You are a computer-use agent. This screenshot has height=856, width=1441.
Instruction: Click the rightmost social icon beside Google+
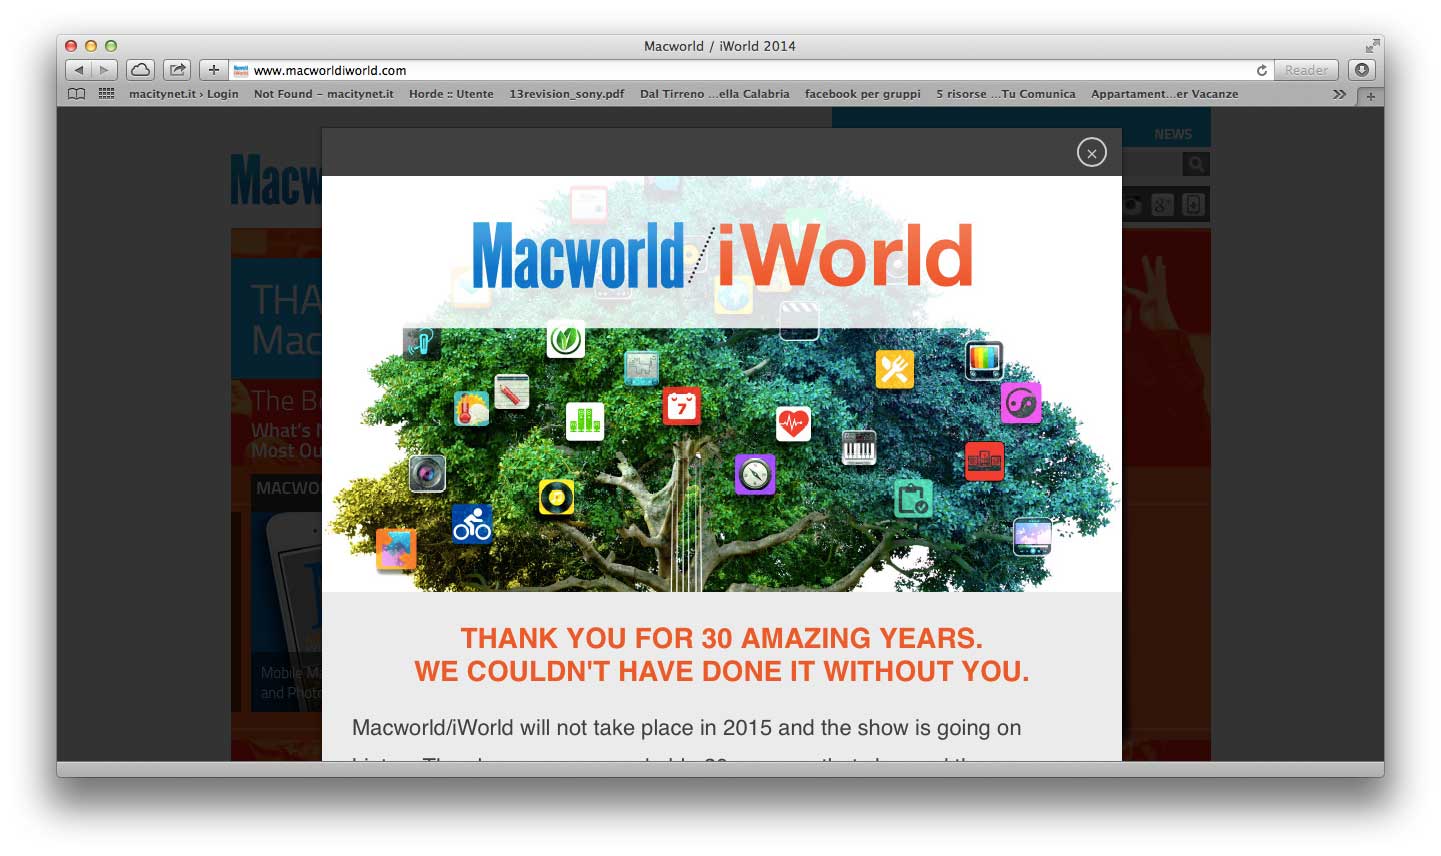pyautogui.click(x=1193, y=205)
